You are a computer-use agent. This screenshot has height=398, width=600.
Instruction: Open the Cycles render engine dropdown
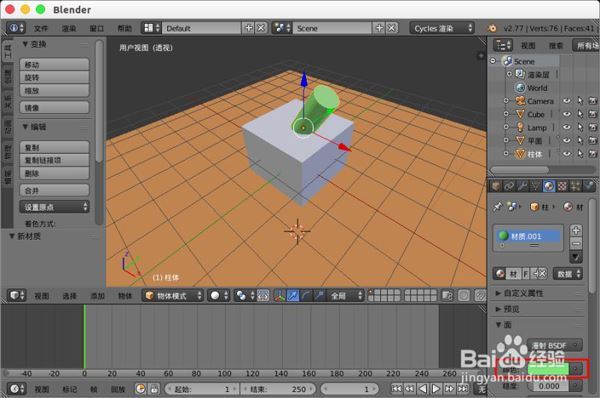pyautogui.click(x=442, y=28)
